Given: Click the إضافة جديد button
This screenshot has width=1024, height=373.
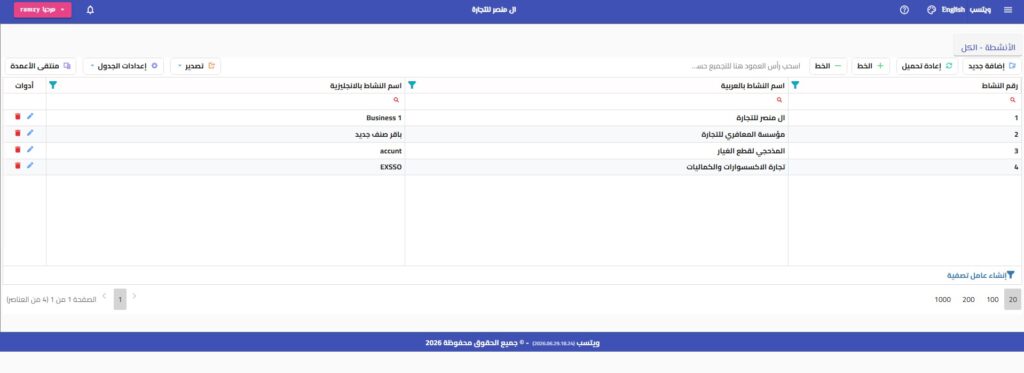Looking at the screenshot, I should 991,66.
